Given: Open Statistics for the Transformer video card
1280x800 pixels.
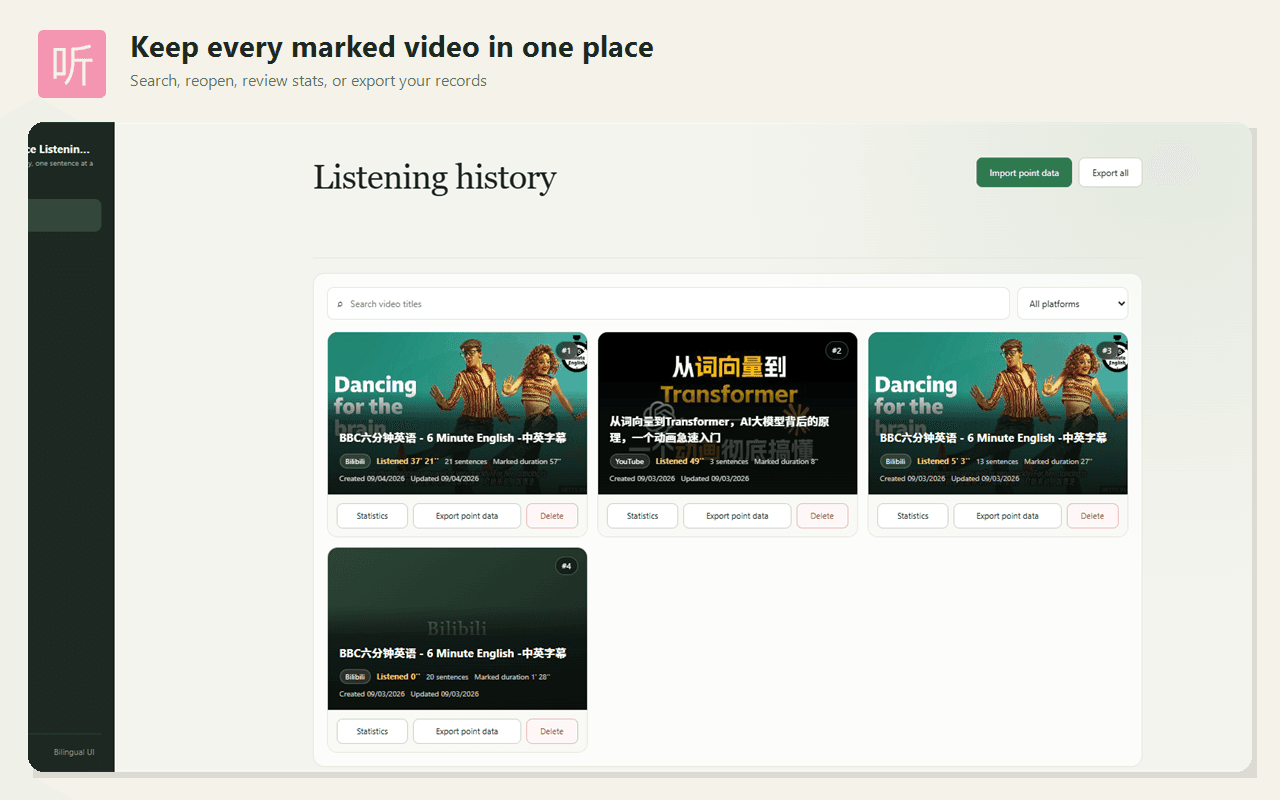Looking at the screenshot, I should click(642, 516).
